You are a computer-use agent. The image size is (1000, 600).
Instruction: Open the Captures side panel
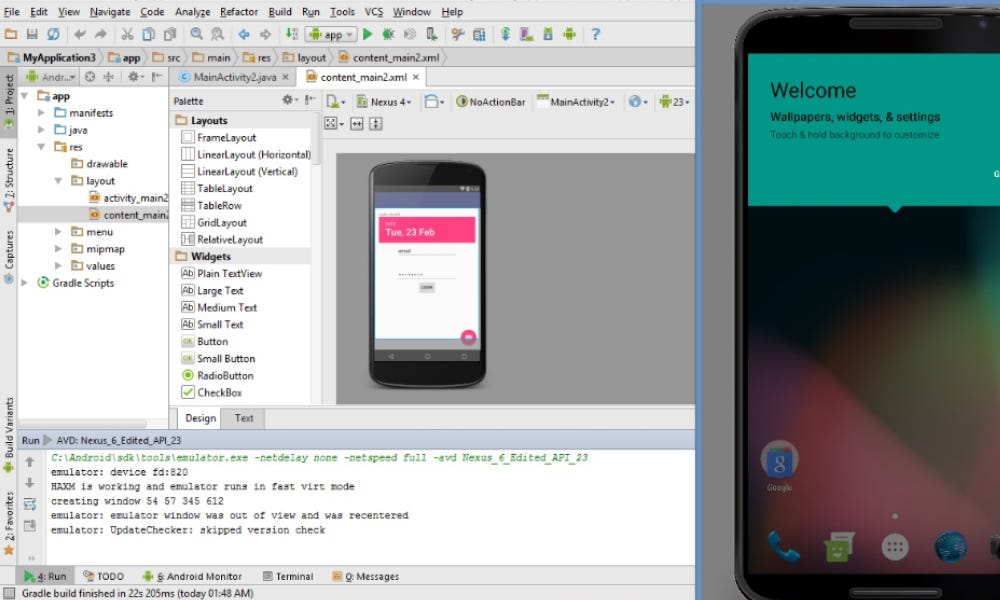[8, 257]
